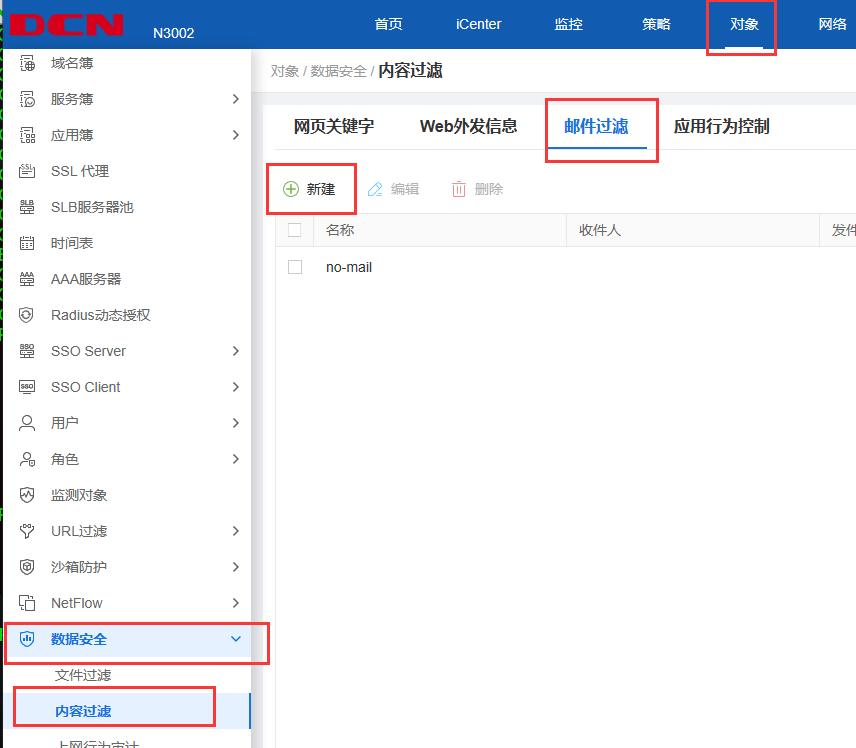Open the 首页 top menu
This screenshot has height=748, width=856.
pos(389,25)
